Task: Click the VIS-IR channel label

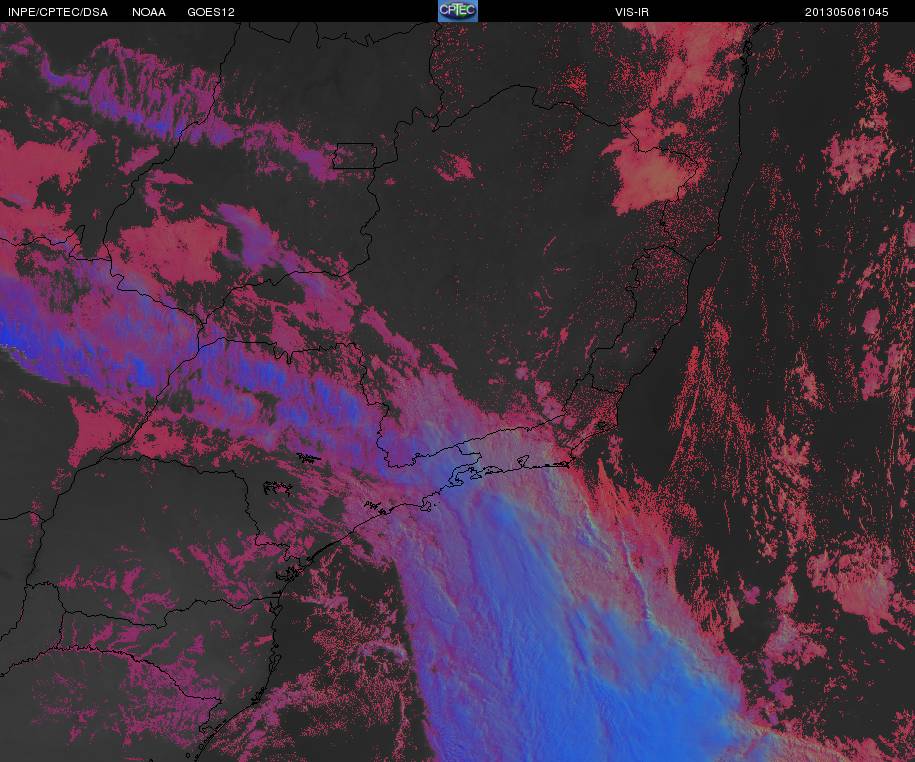Action: coord(632,12)
